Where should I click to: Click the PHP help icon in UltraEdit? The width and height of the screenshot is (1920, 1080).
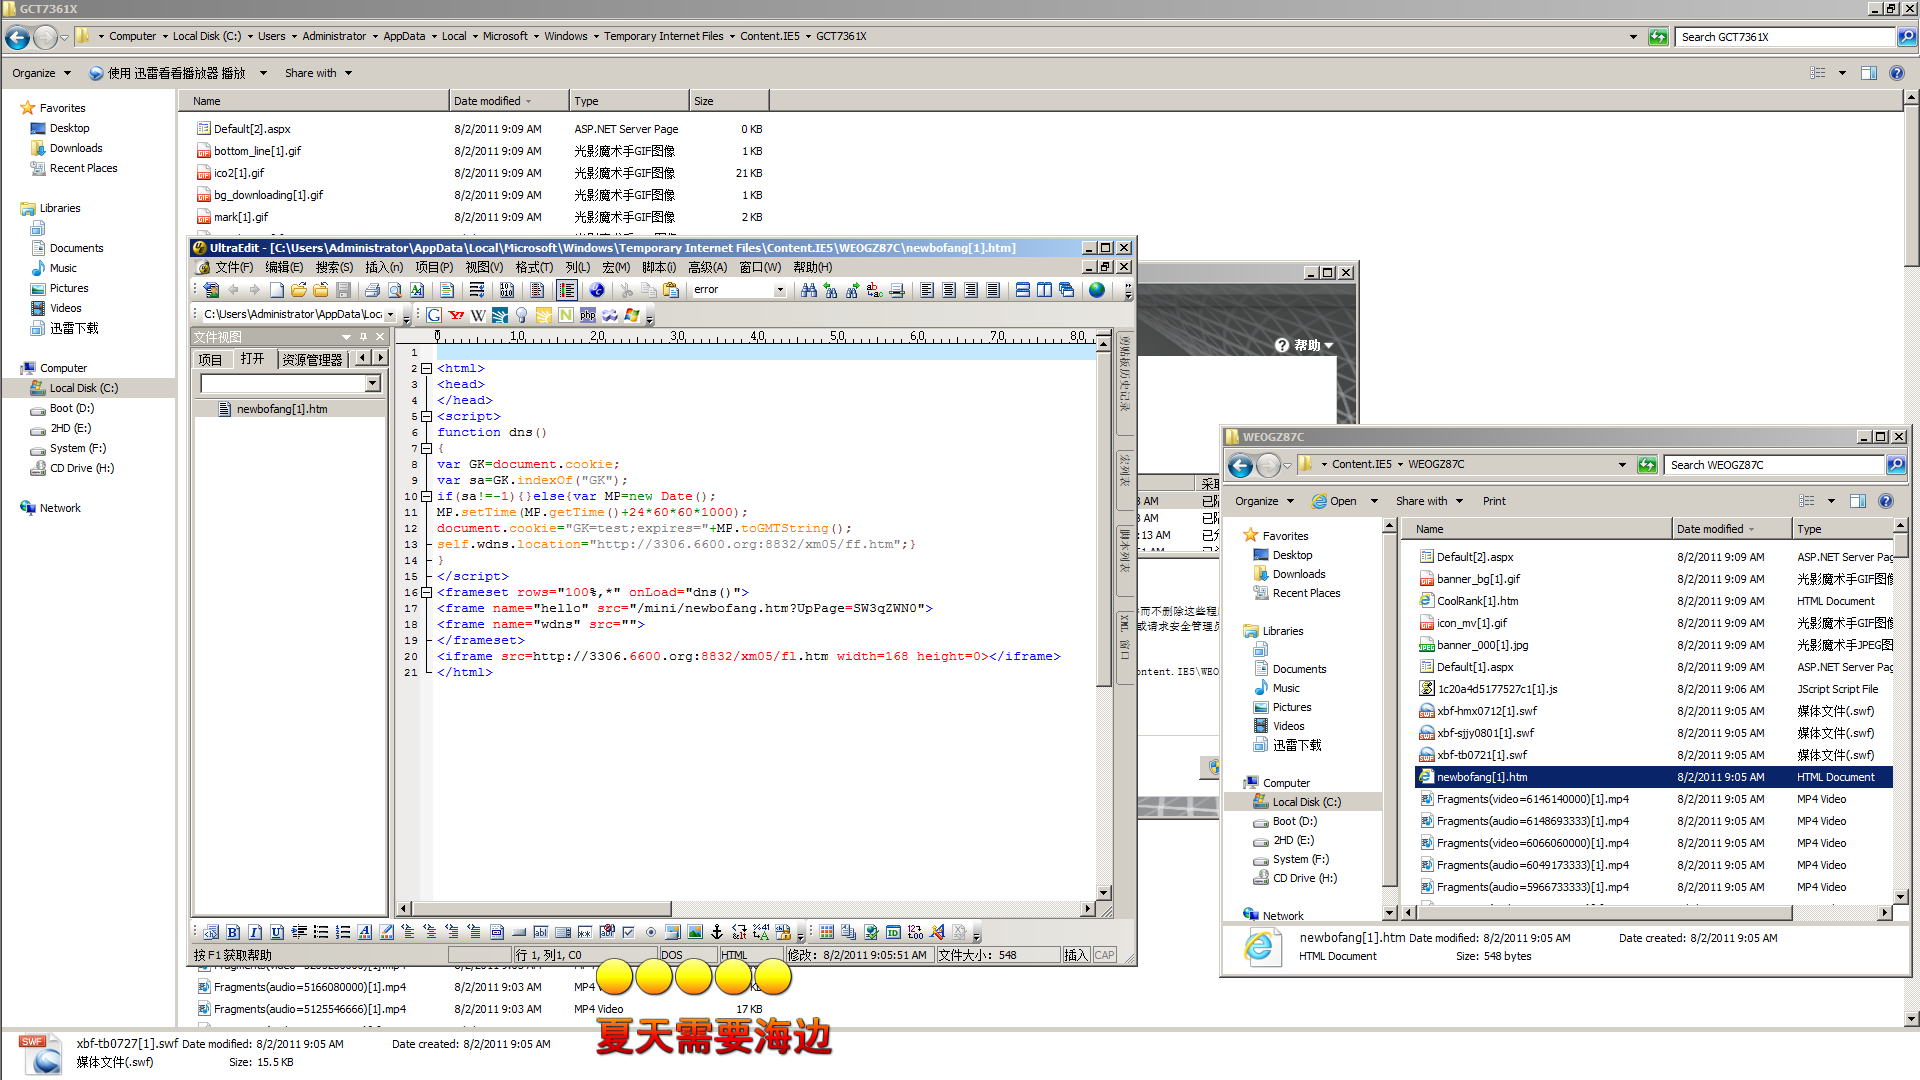click(x=588, y=315)
